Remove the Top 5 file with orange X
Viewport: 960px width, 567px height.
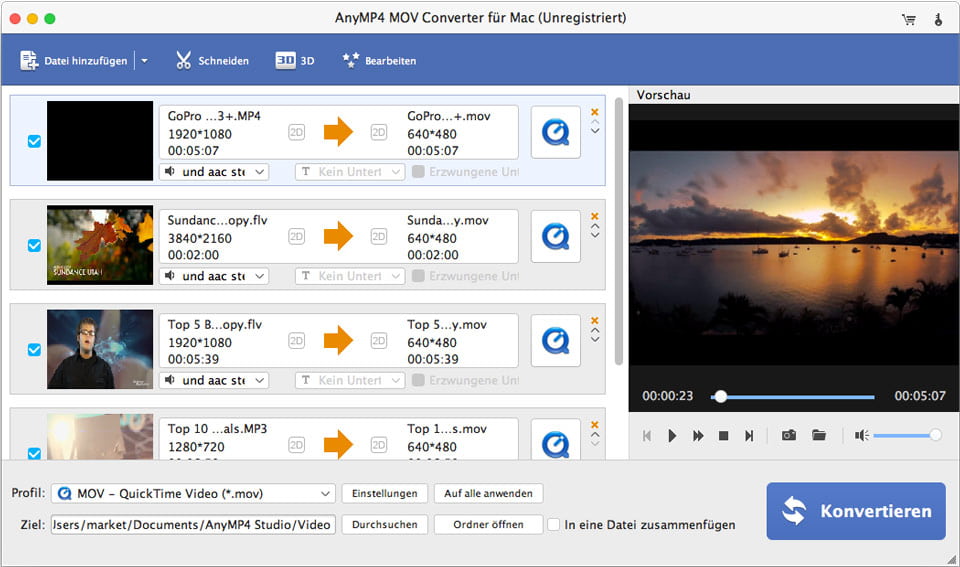click(594, 320)
